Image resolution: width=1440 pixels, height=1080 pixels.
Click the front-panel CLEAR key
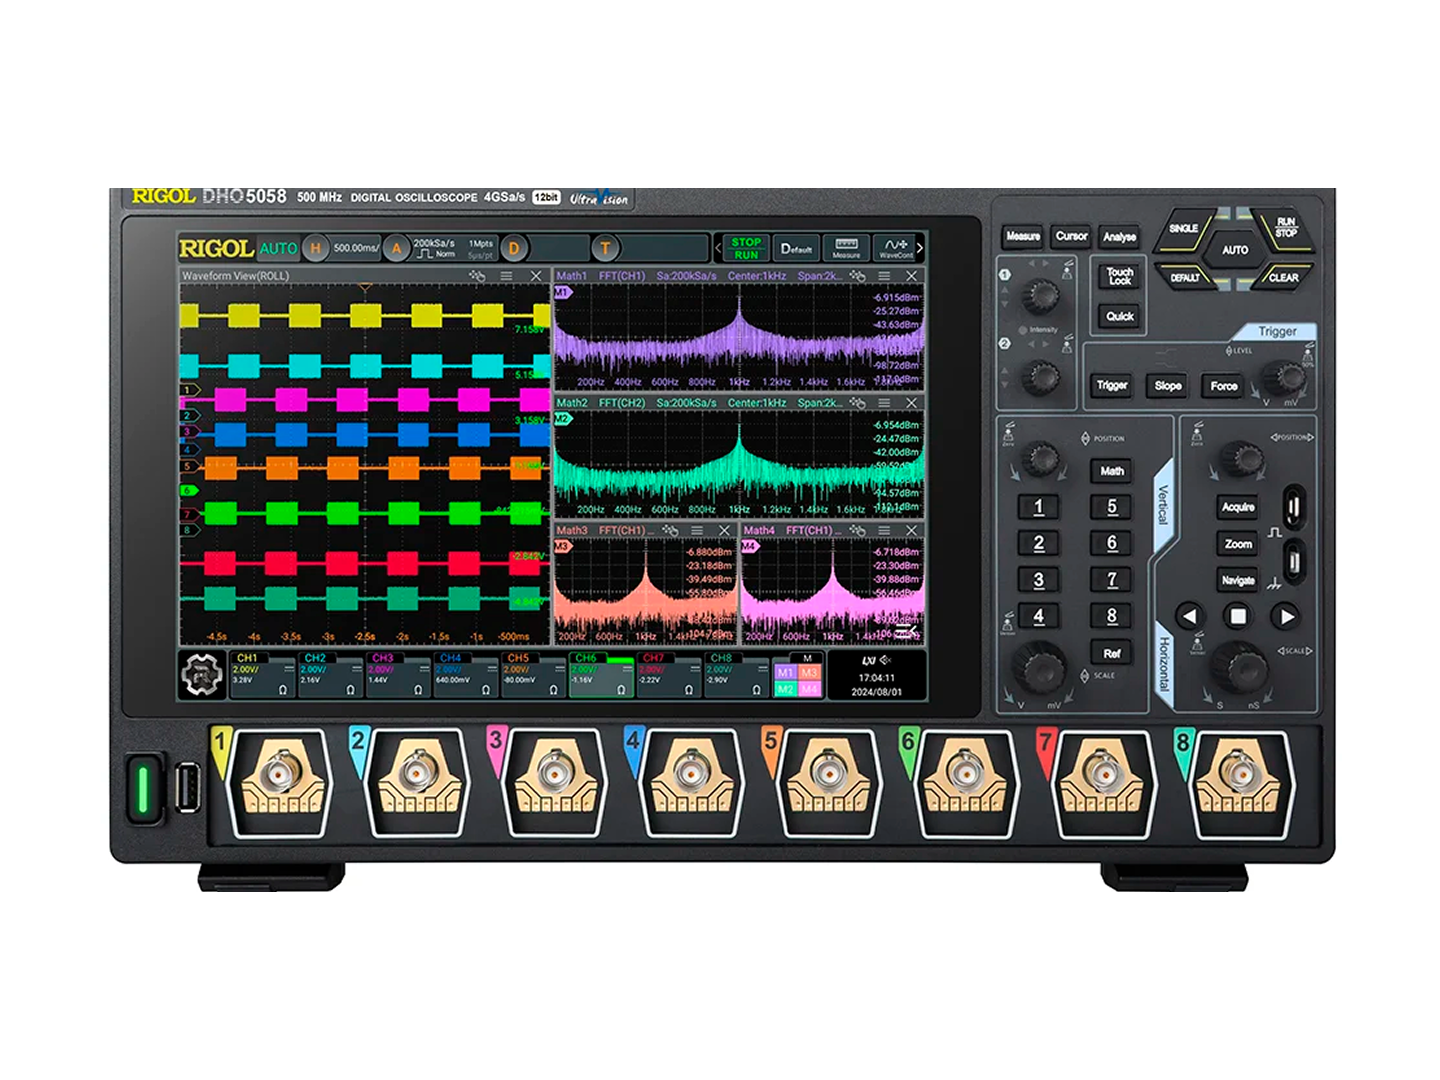point(1283,277)
